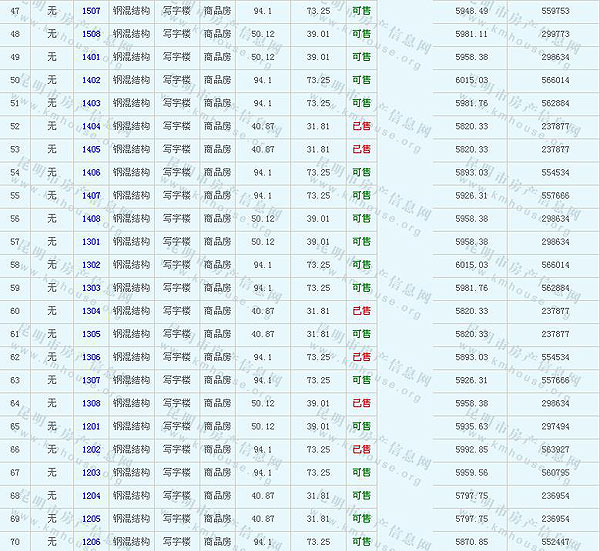Open the 1406 room link
The image size is (600, 551).
click(x=91, y=172)
